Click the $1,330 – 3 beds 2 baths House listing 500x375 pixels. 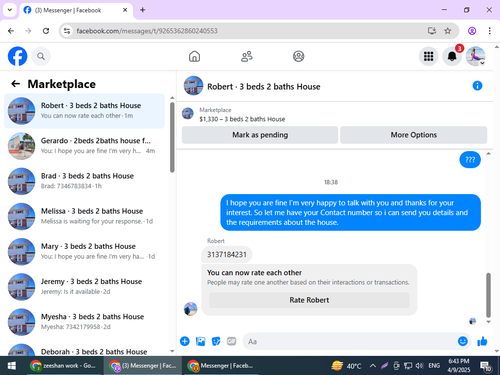[242, 119]
